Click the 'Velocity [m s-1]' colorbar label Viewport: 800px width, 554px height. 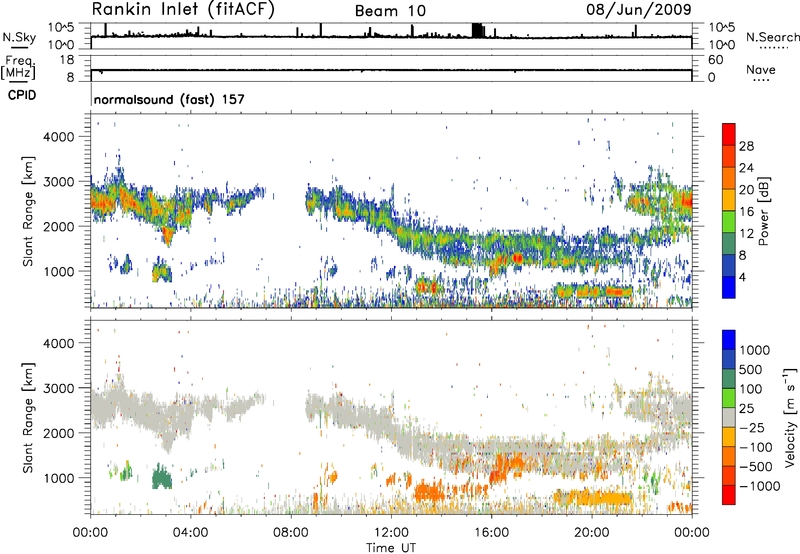pyautogui.click(x=790, y=416)
